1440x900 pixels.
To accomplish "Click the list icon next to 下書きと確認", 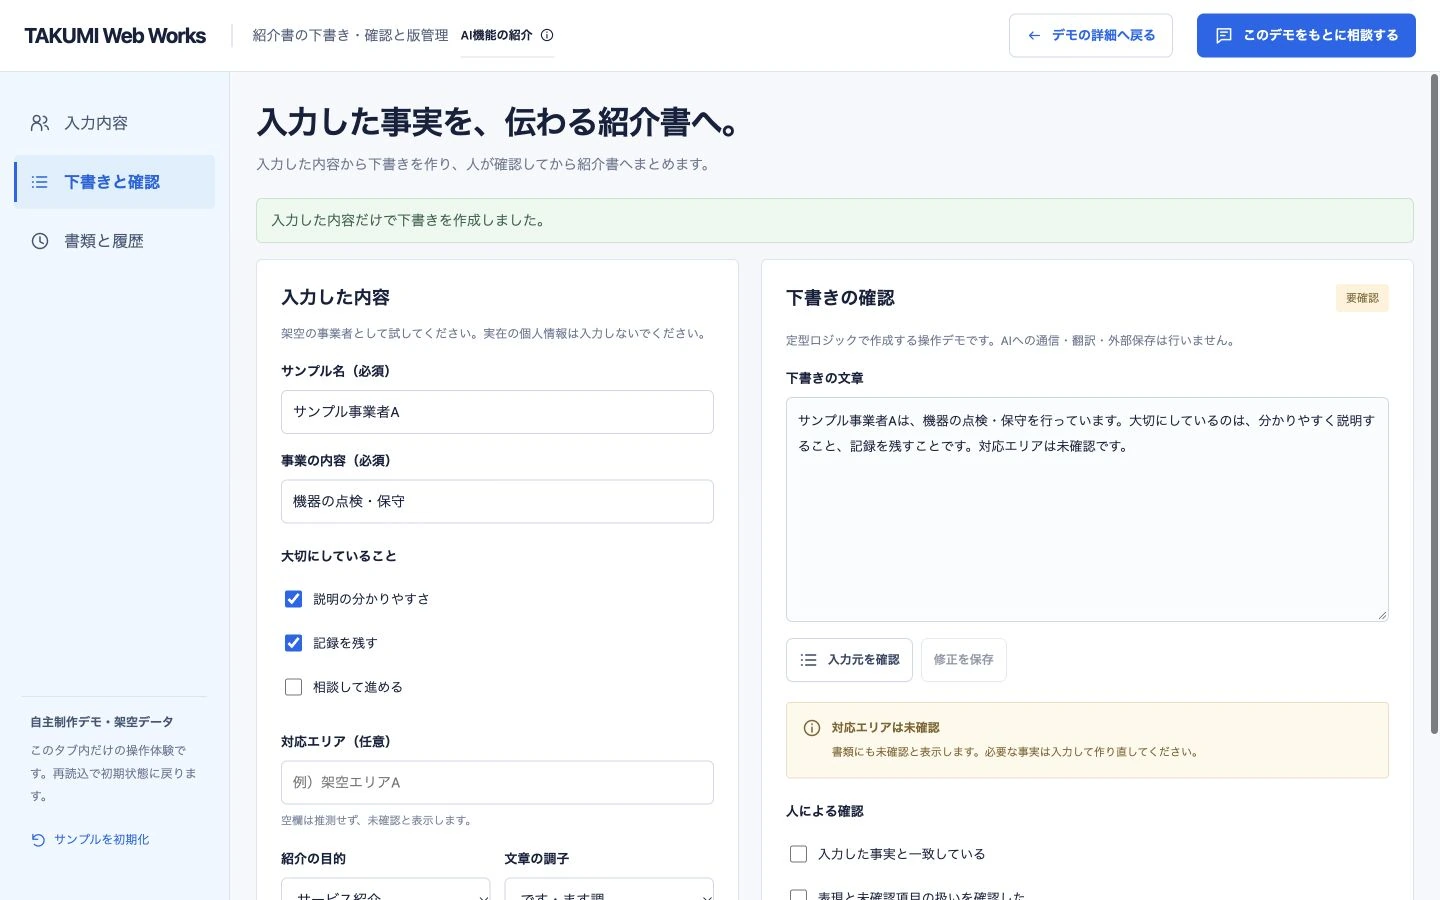I will pos(40,182).
